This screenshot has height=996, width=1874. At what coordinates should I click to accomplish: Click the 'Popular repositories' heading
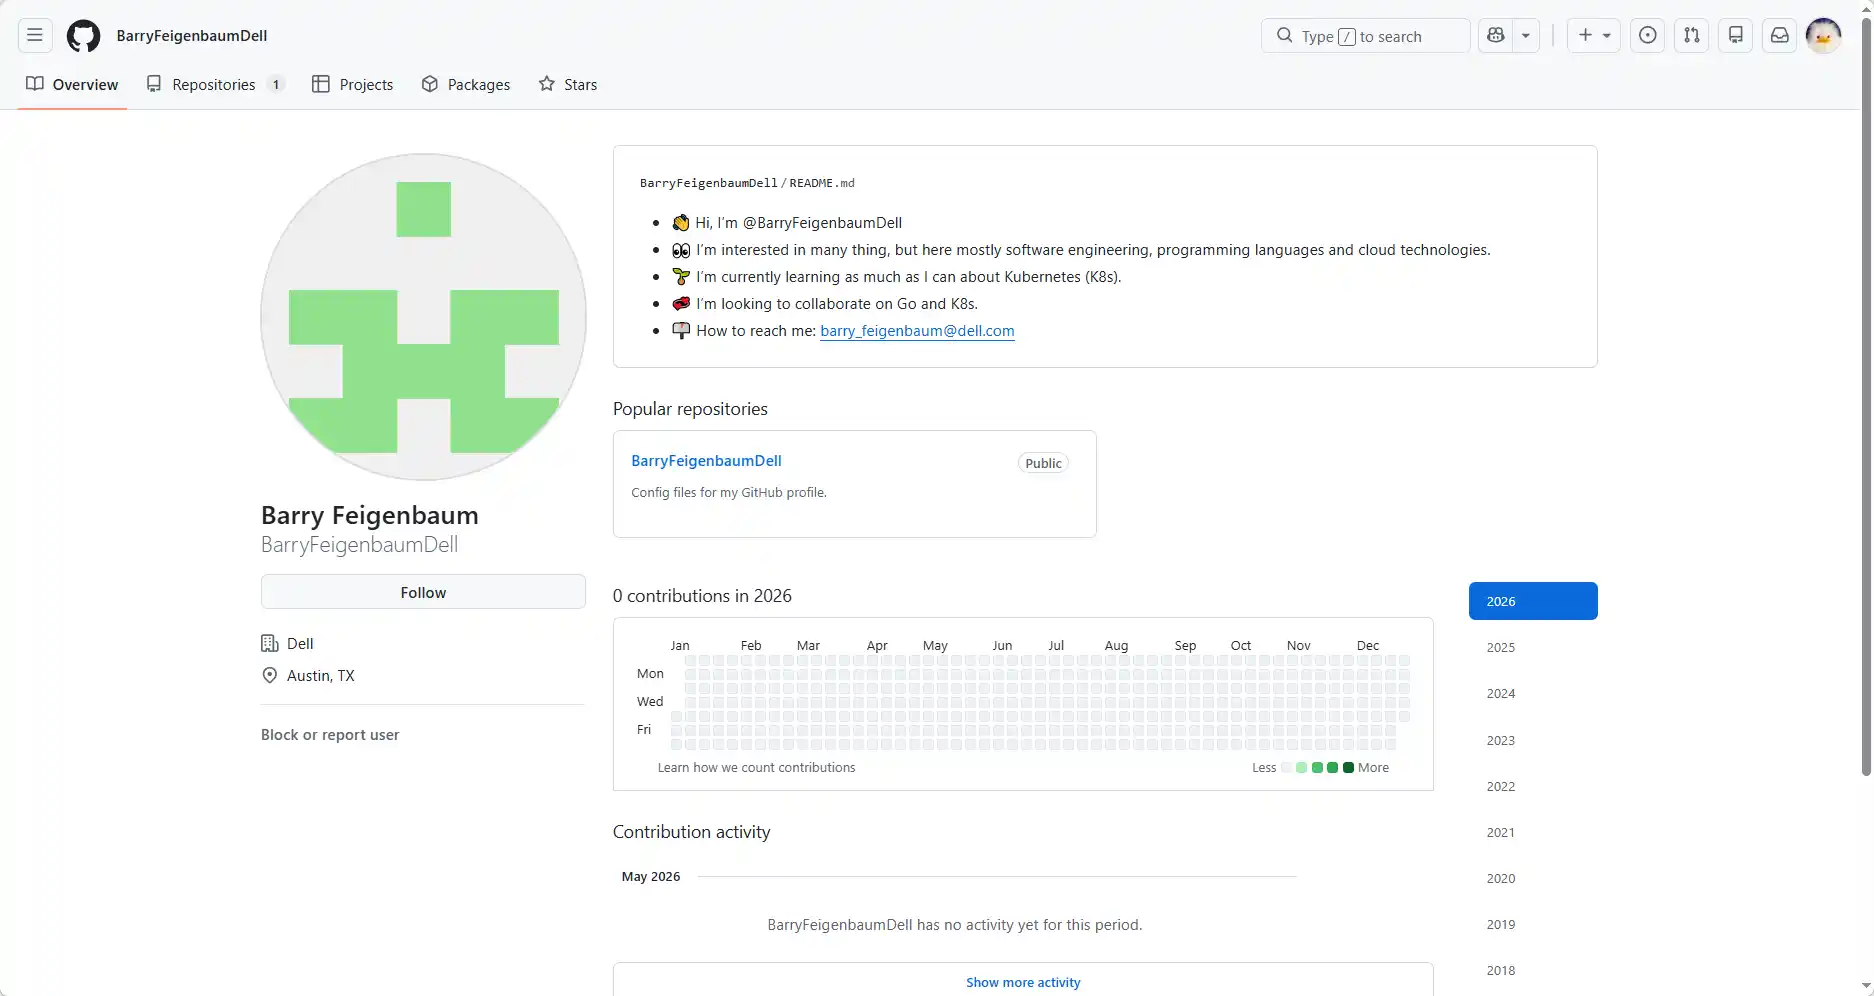[690, 409]
